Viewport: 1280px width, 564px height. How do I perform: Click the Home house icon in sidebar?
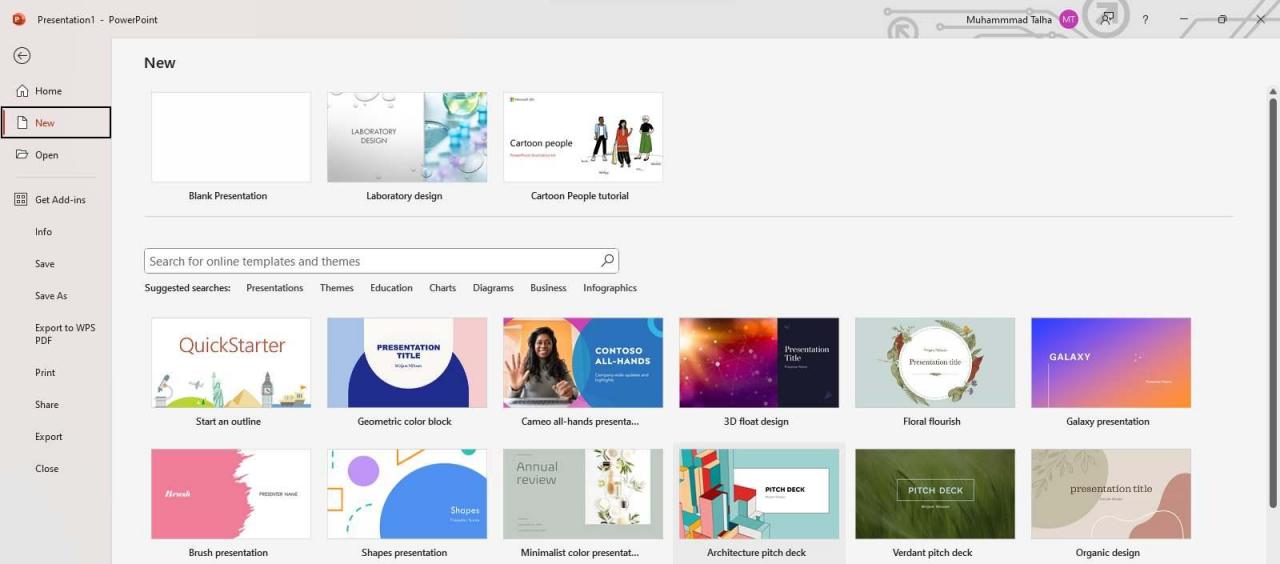[x=22, y=91]
